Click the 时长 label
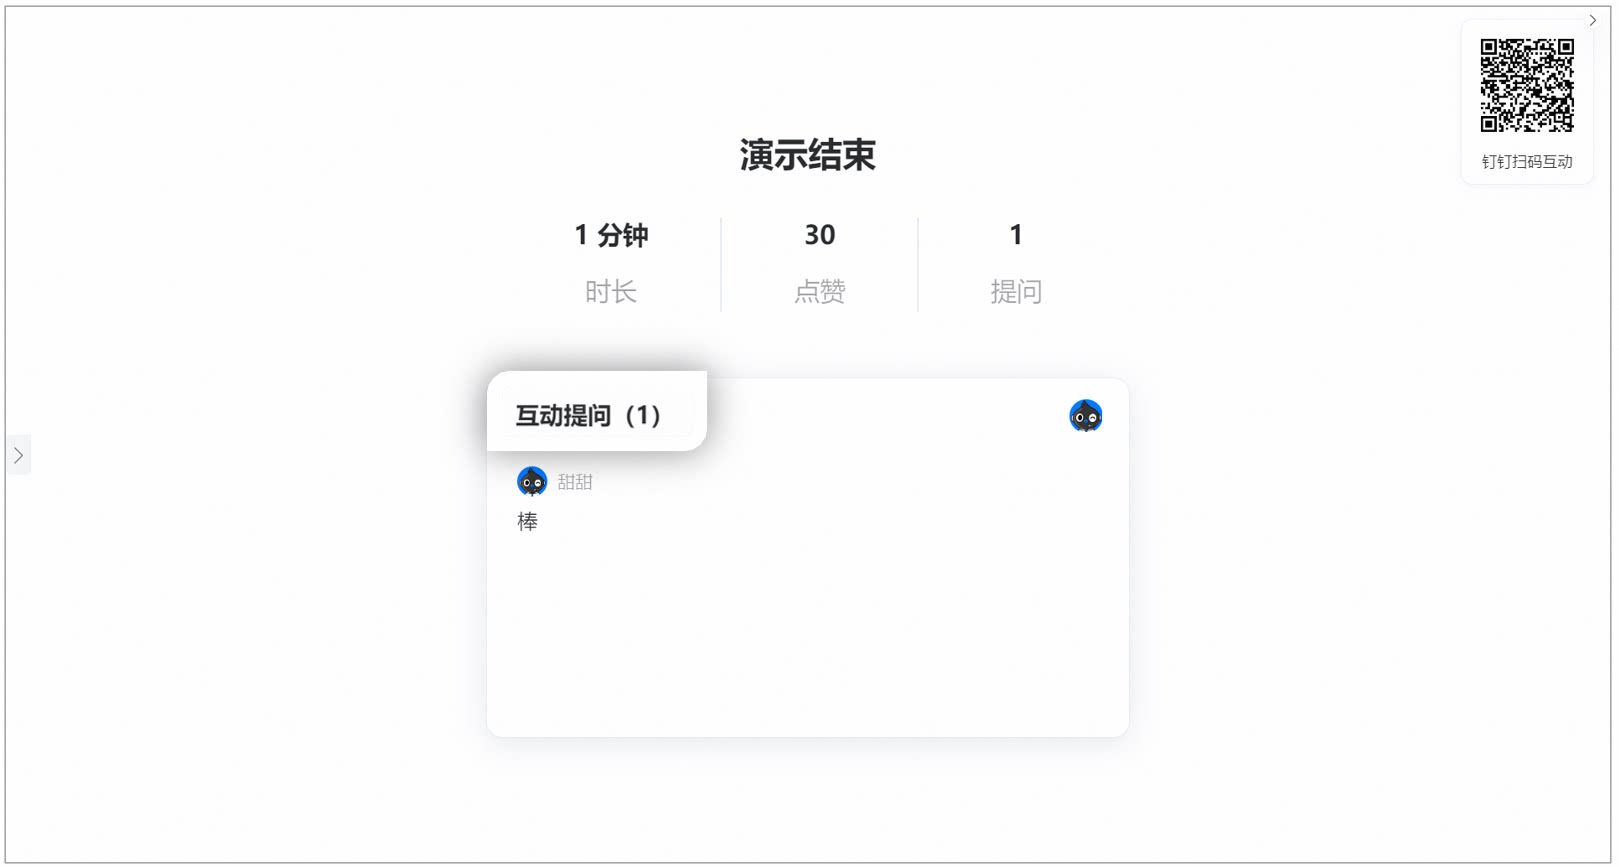The width and height of the screenshot is (1619, 867). [611, 292]
